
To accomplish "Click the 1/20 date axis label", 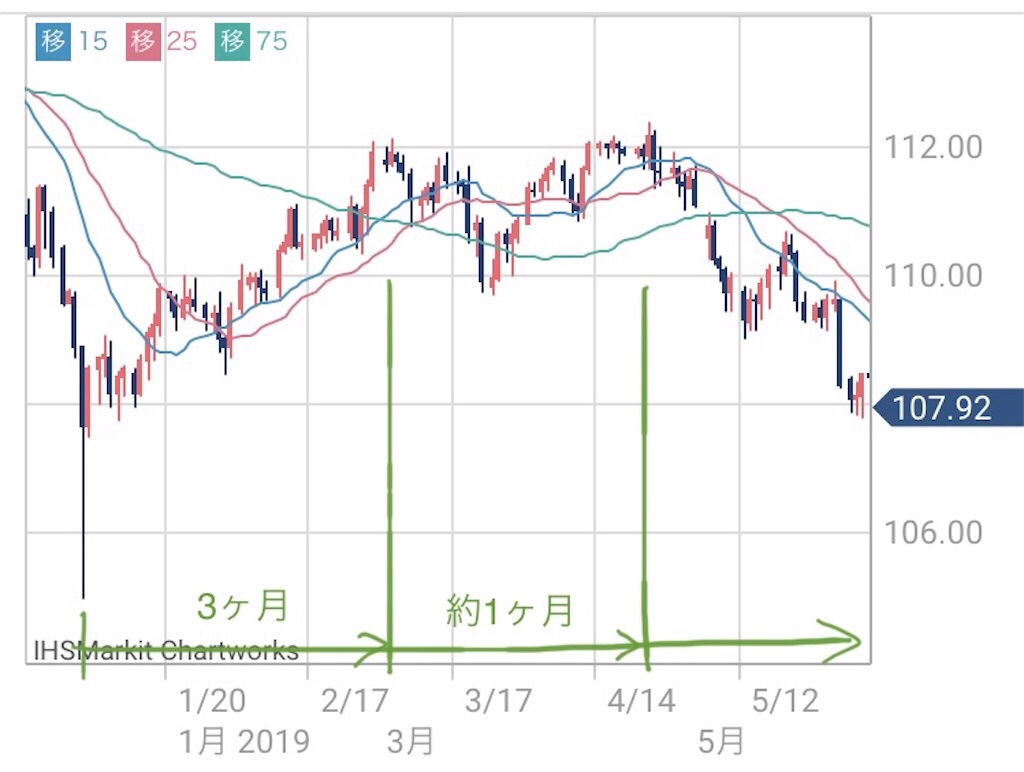I will click(x=212, y=701).
